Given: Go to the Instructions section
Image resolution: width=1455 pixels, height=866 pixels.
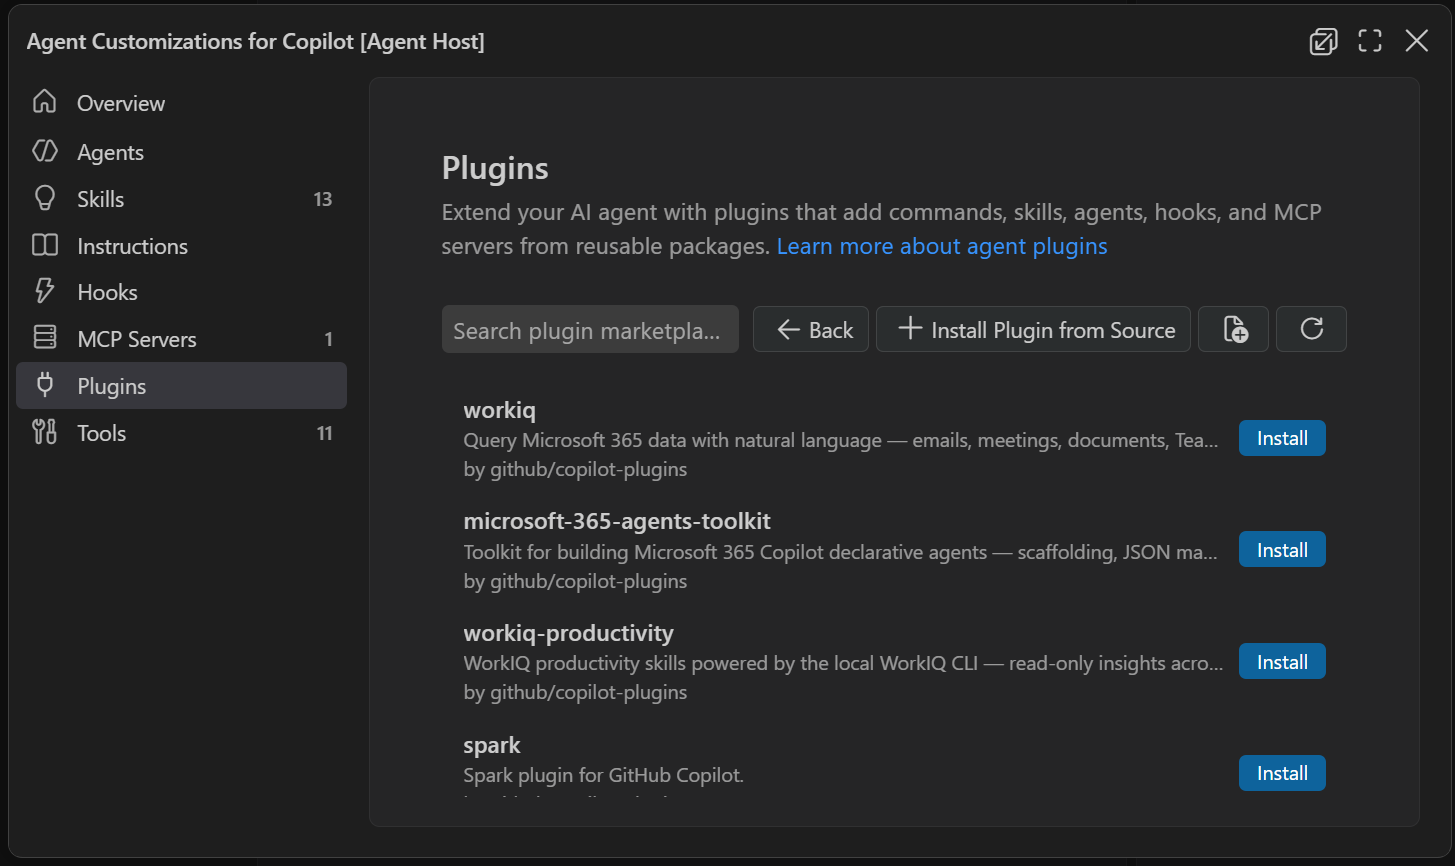Looking at the screenshot, I should (x=181, y=245).
